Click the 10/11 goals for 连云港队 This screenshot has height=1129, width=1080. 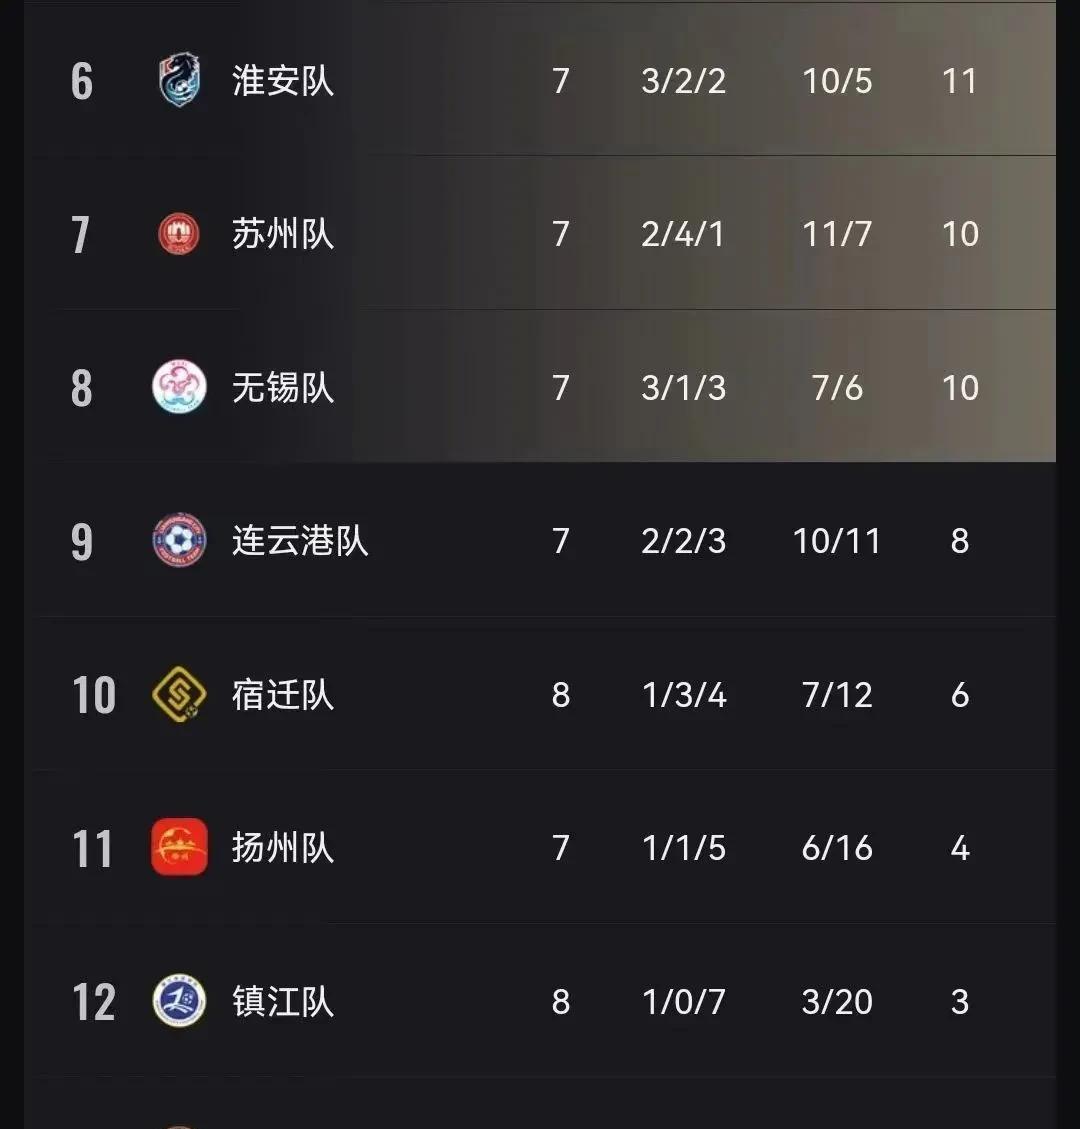[x=837, y=541]
